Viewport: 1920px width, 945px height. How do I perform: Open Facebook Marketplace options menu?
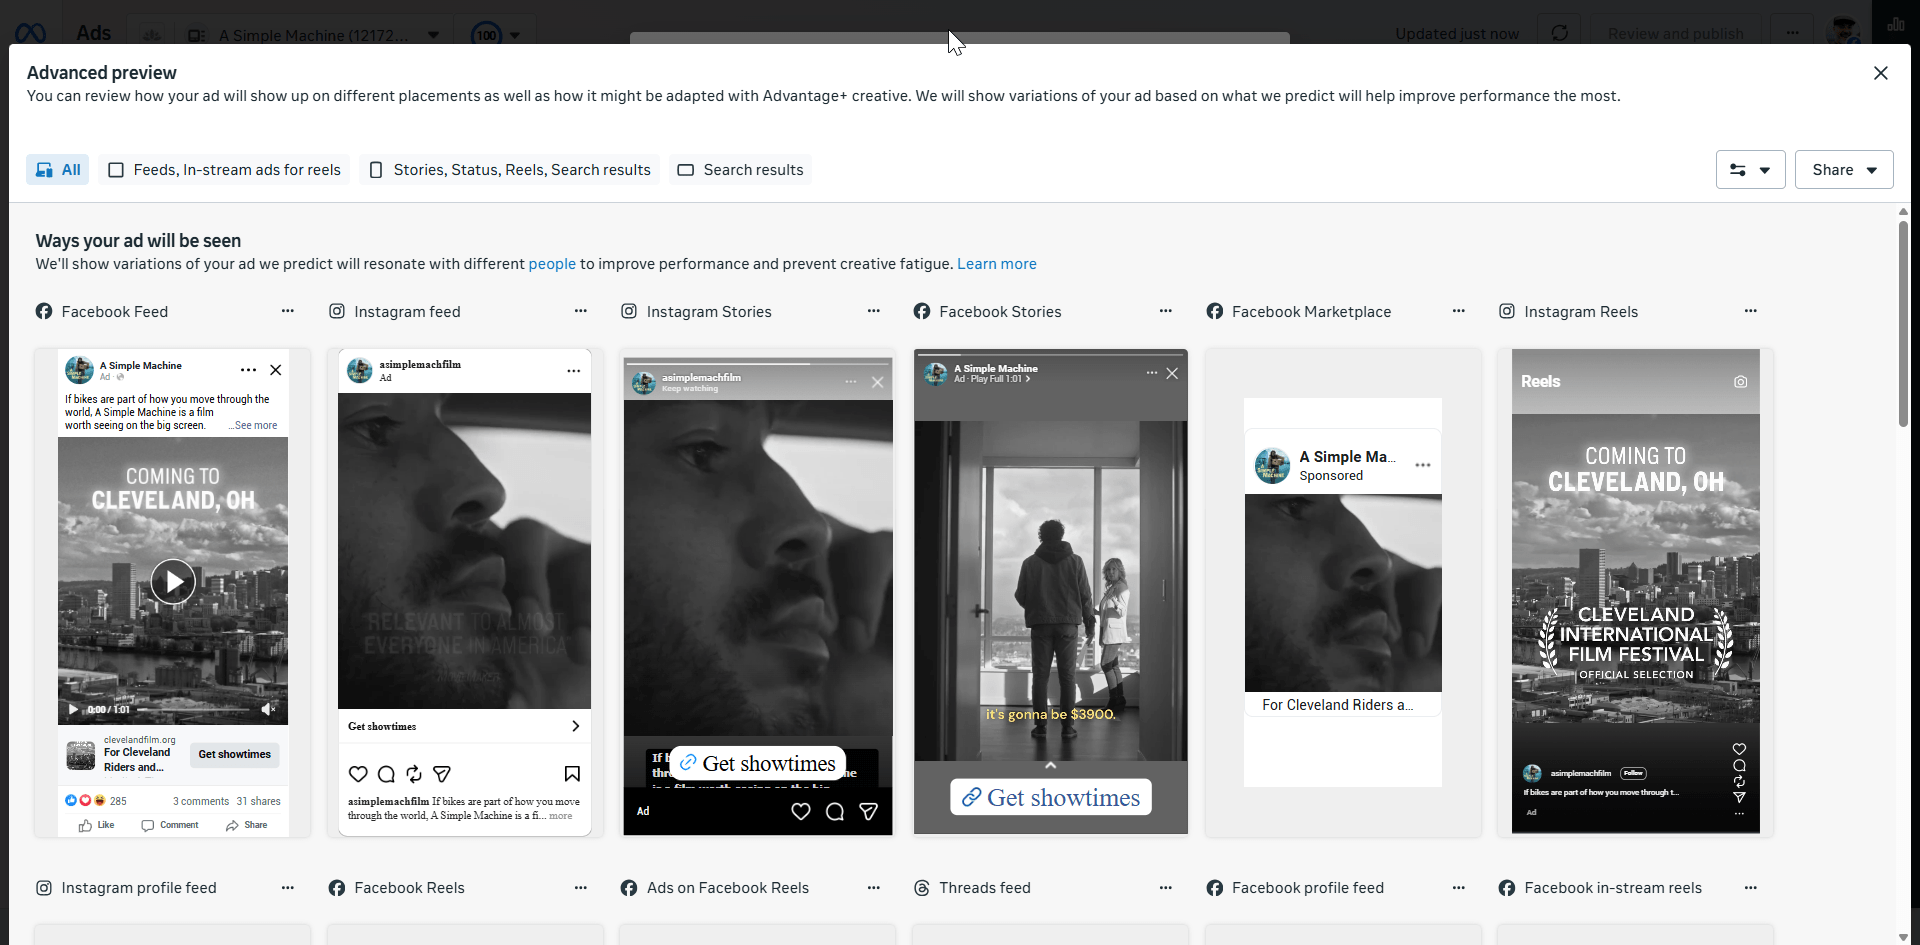click(x=1459, y=311)
